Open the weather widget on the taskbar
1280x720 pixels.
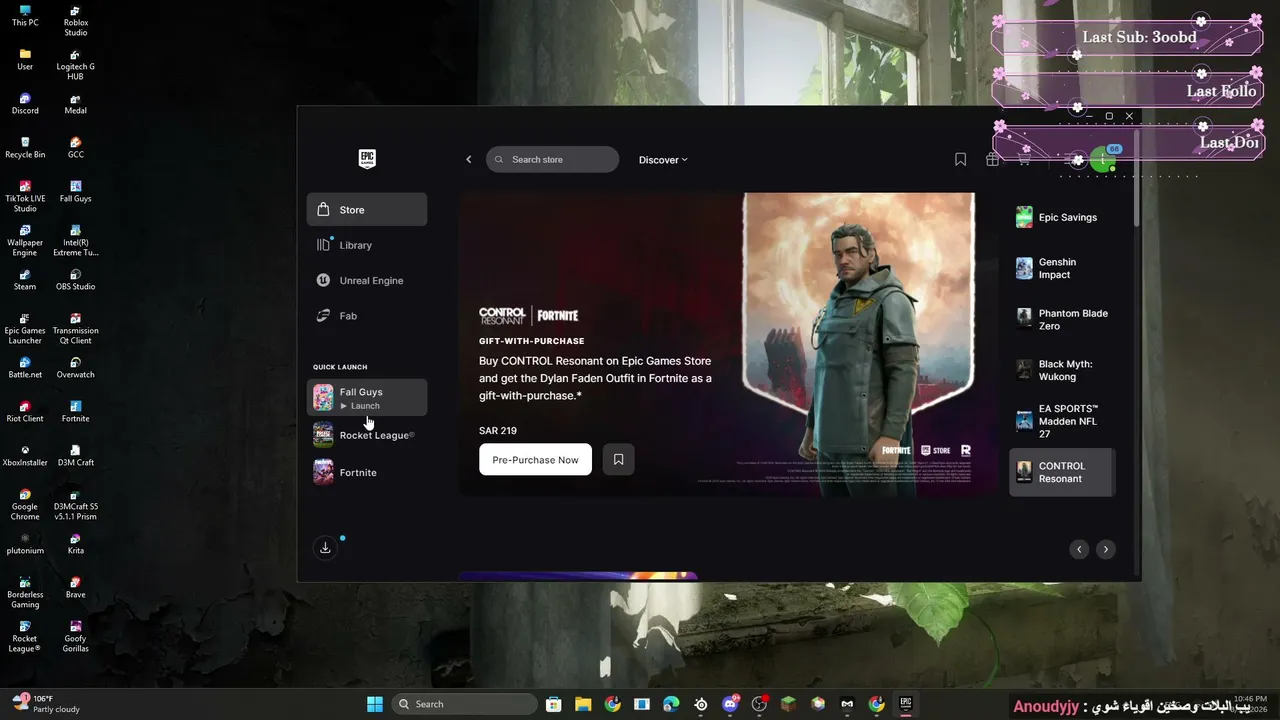46,704
